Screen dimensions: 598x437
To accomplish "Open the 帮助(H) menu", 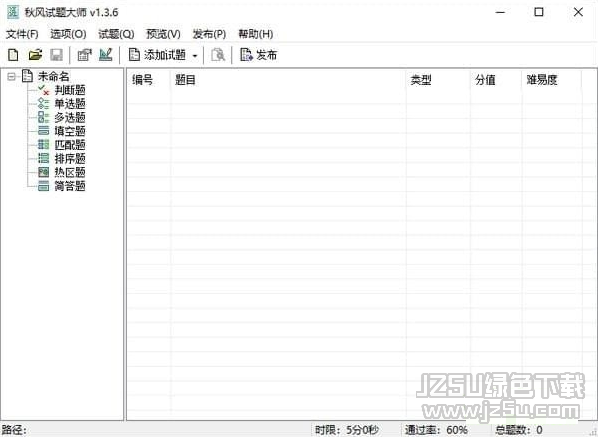I will (x=256, y=34).
